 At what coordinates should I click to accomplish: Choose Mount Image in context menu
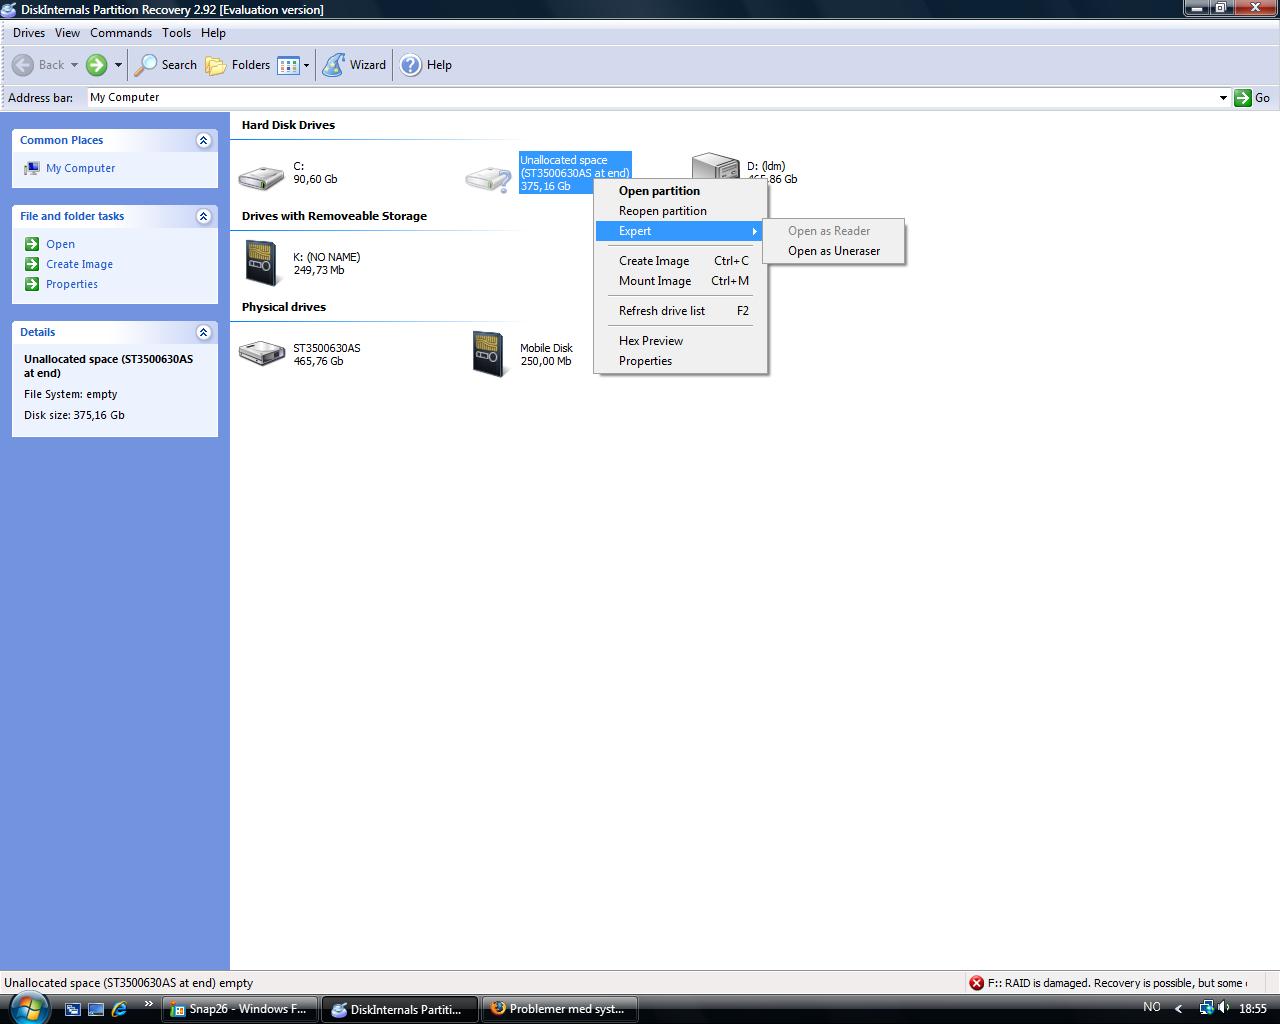tap(681, 281)
